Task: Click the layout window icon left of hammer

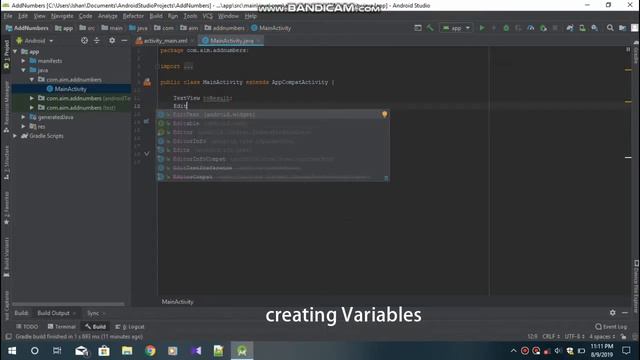Action: [x=418, y=28]
